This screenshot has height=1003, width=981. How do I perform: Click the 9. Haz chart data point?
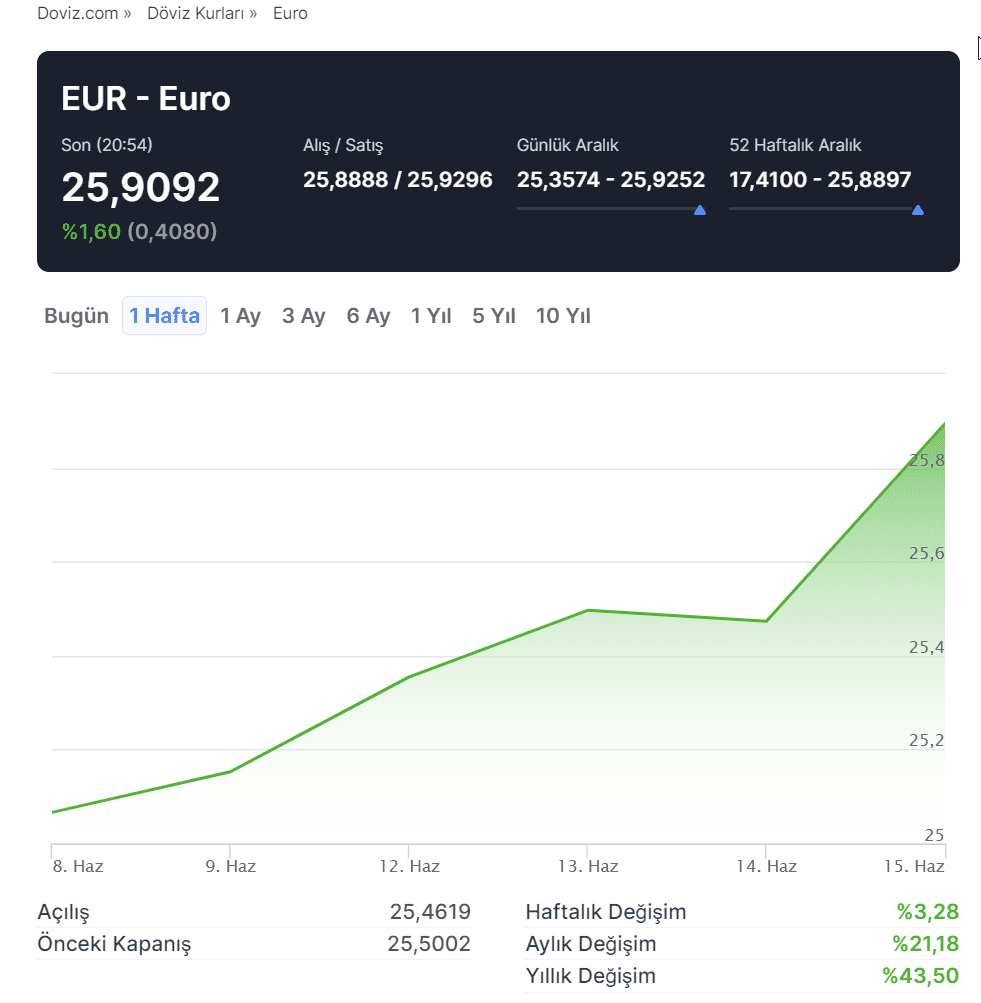pyautogui.click(x=230, y=772)
